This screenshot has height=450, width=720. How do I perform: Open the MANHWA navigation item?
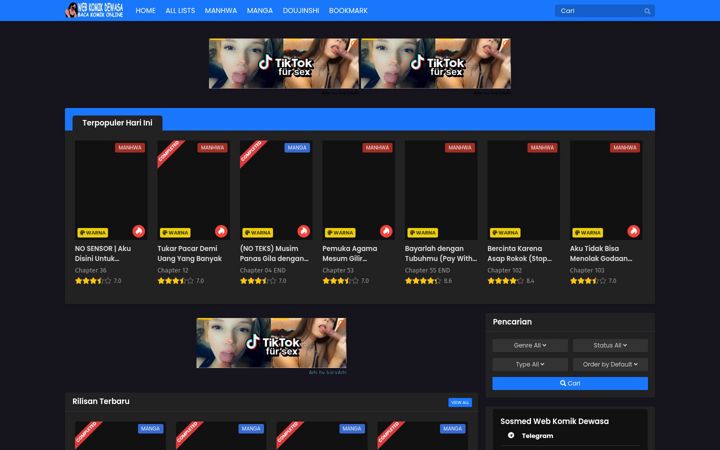tap(221, 11)
